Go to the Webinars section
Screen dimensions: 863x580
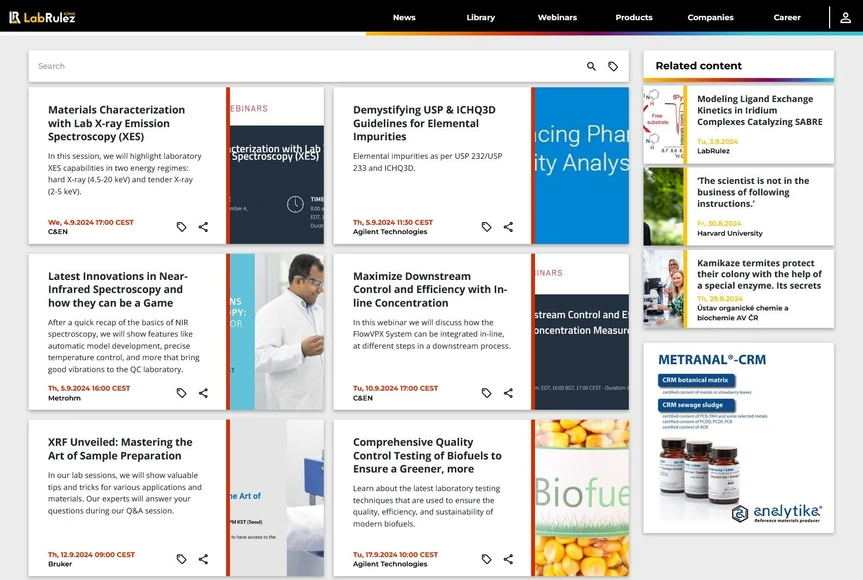tap(557, 18)
